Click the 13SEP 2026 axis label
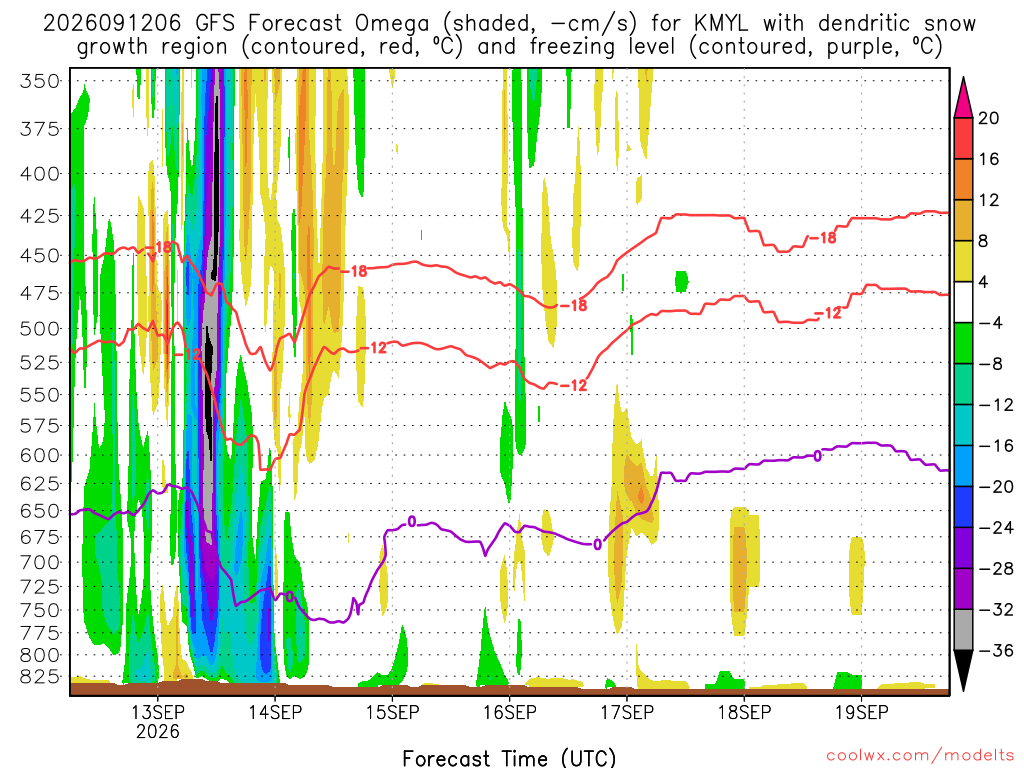The height and width of the screenshot is (768, 1024). point(157,721)
